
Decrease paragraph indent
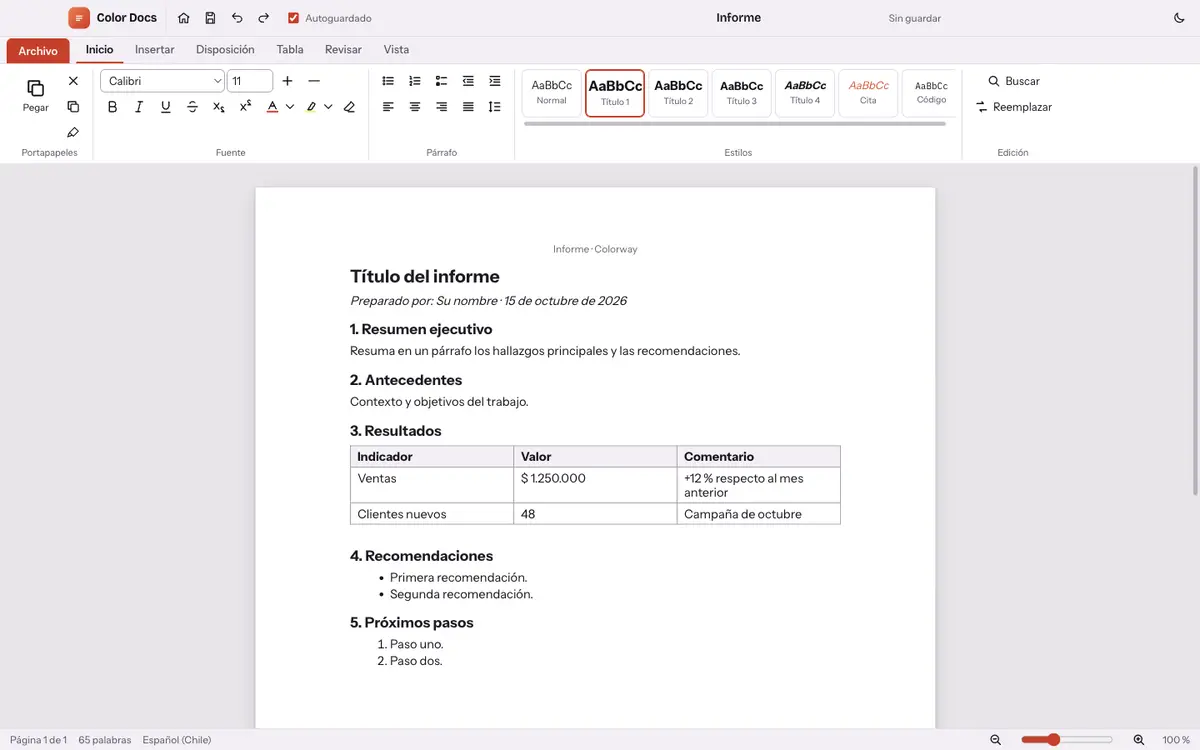(x=468, y=81)
